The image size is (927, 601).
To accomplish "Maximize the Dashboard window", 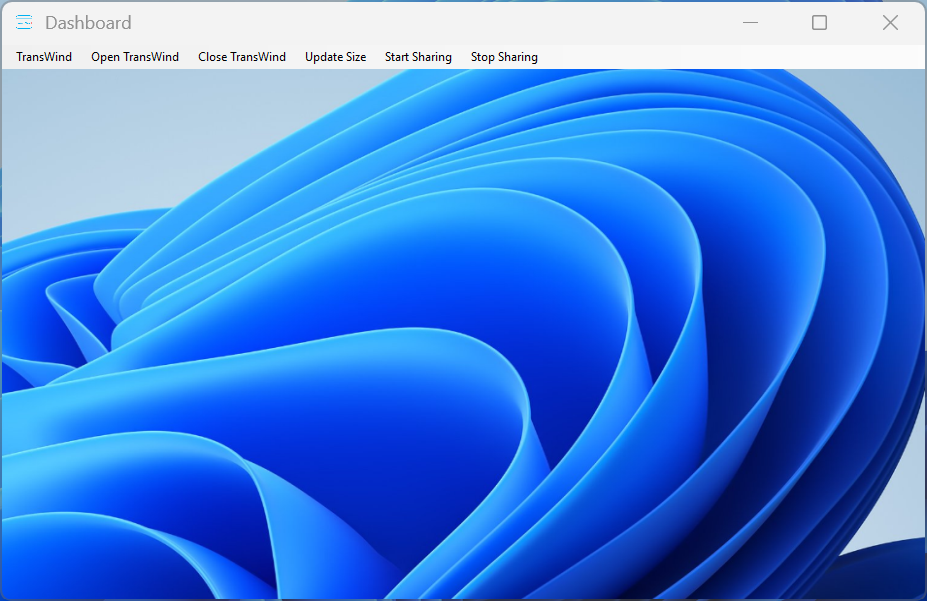I will click(x=819, y=23).
